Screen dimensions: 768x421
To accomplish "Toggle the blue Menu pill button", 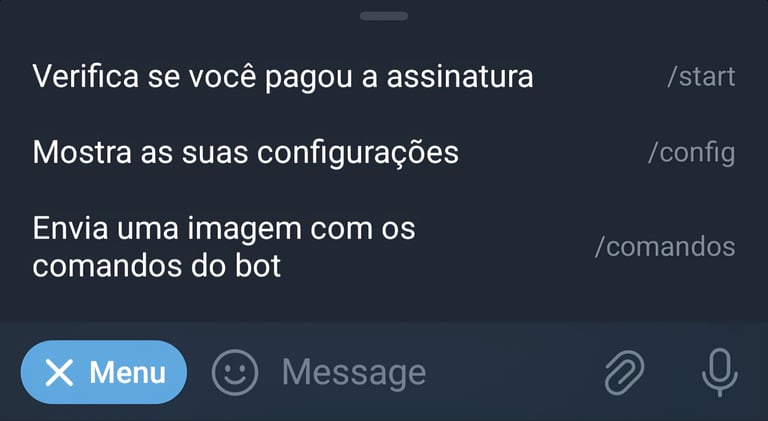I will 104,373.
